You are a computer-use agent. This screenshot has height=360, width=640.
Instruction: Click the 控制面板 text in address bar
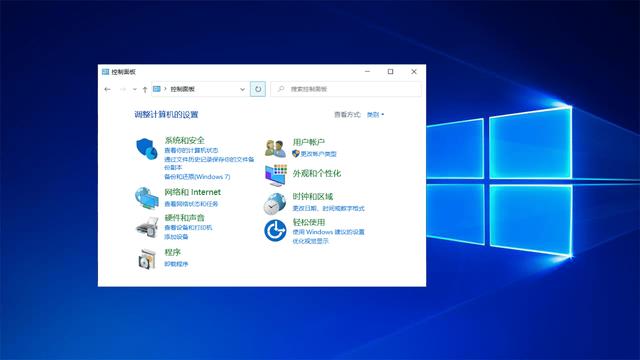click(182, 89)
